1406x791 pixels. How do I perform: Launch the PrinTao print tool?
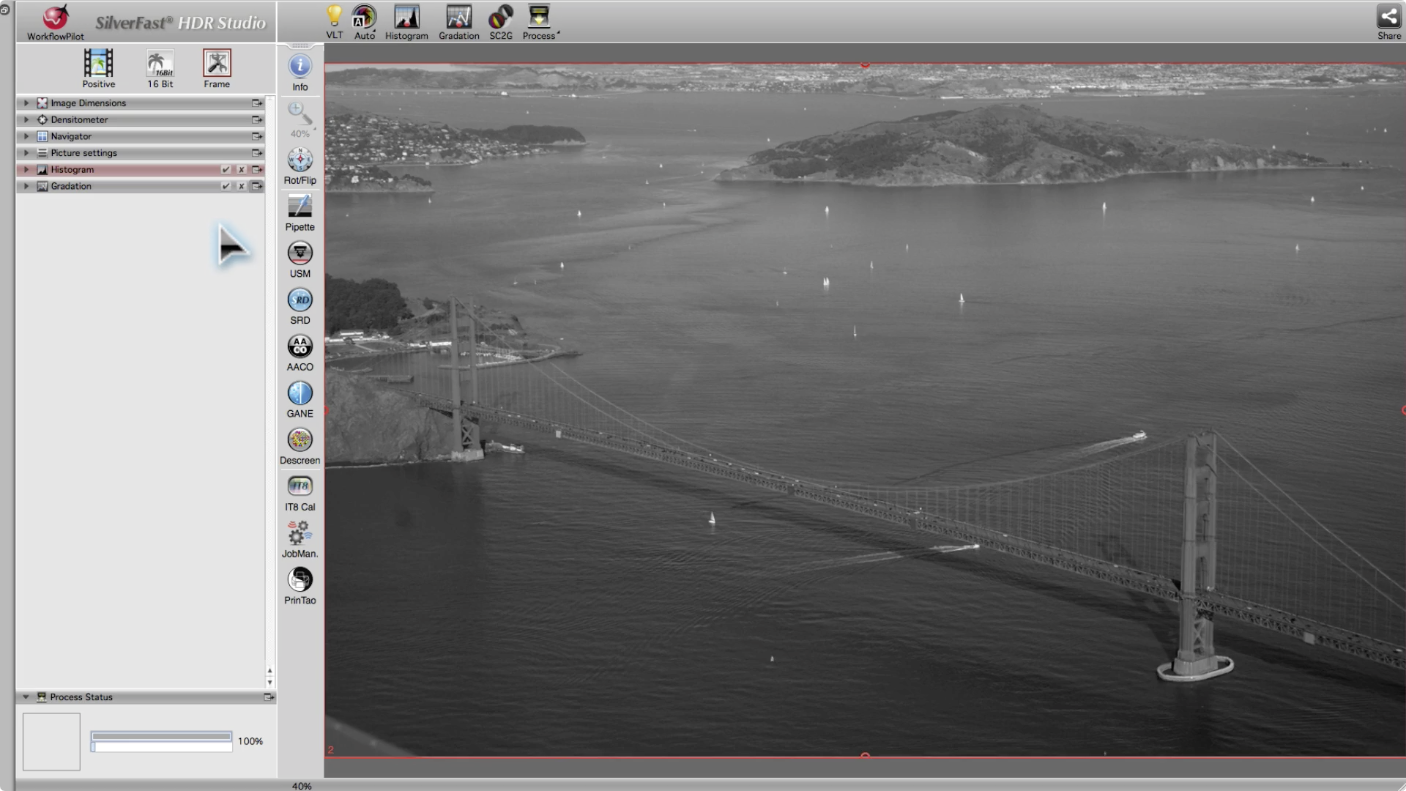coord(300,580)
